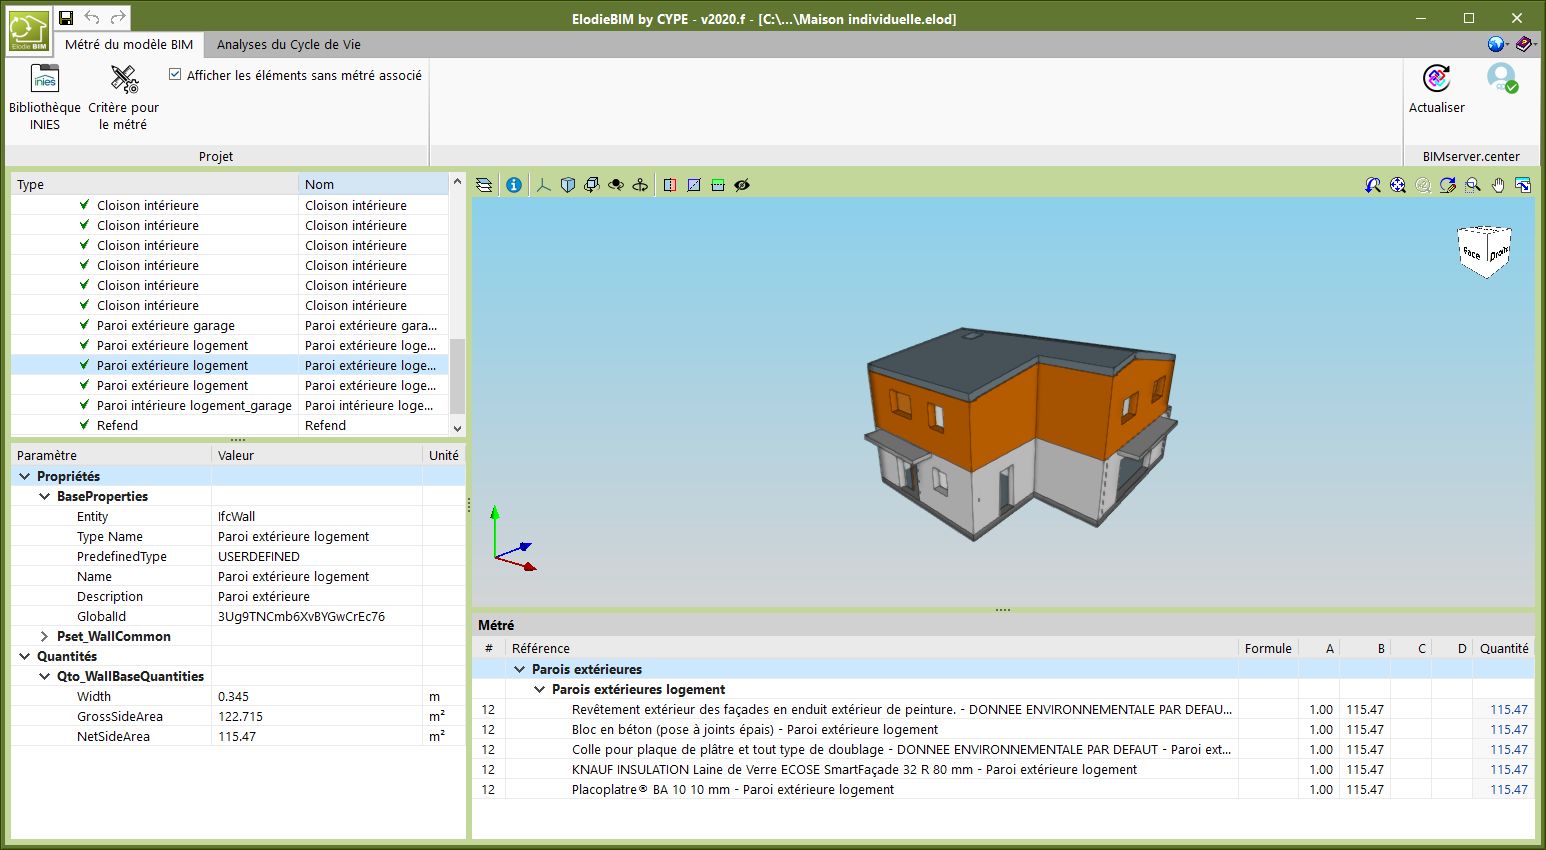
Task: Open the BIMserver.center user account icon
Action: (x=1501, y=78)
